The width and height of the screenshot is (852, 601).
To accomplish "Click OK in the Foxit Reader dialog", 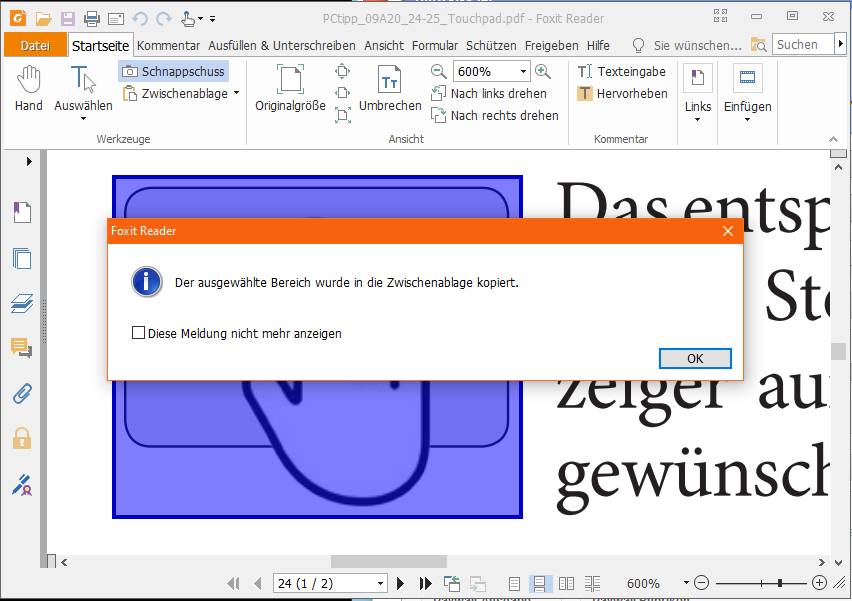I will point(695,359).
